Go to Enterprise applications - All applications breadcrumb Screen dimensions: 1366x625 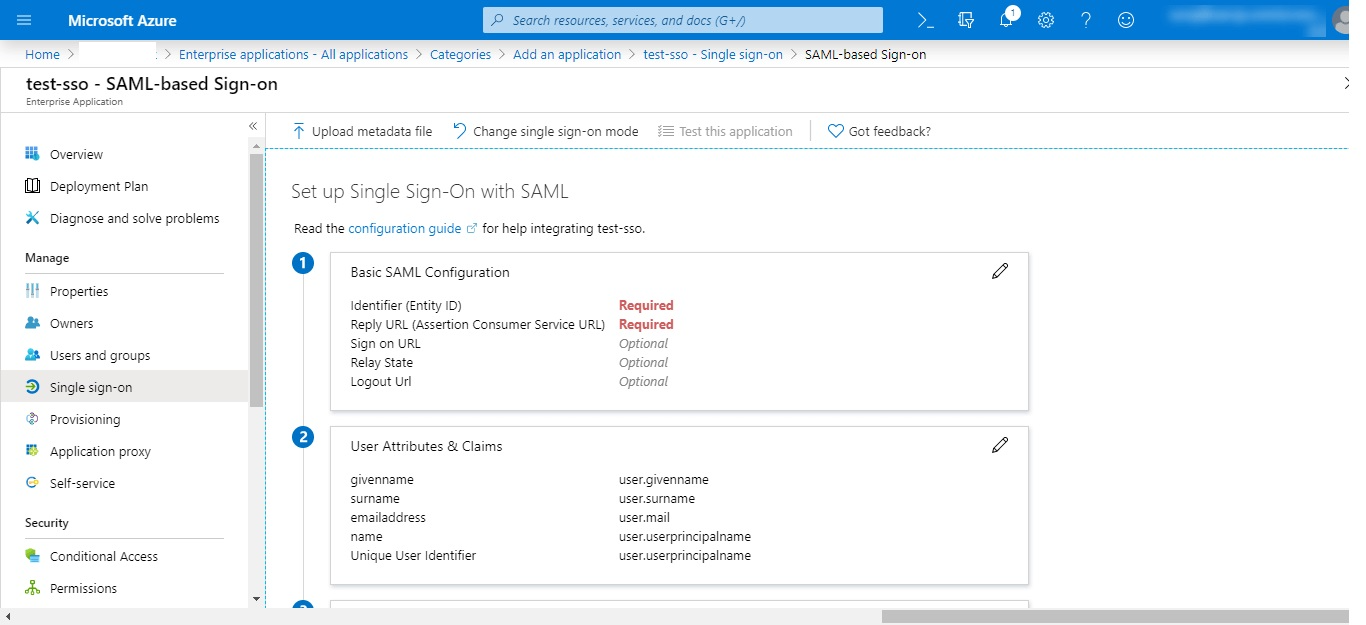coord(293,54)
